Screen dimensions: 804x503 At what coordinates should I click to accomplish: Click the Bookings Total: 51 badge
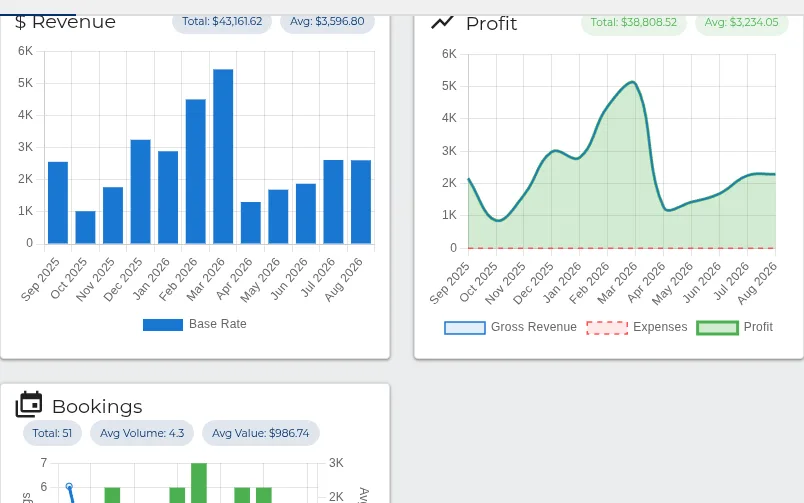coord(52,433)
